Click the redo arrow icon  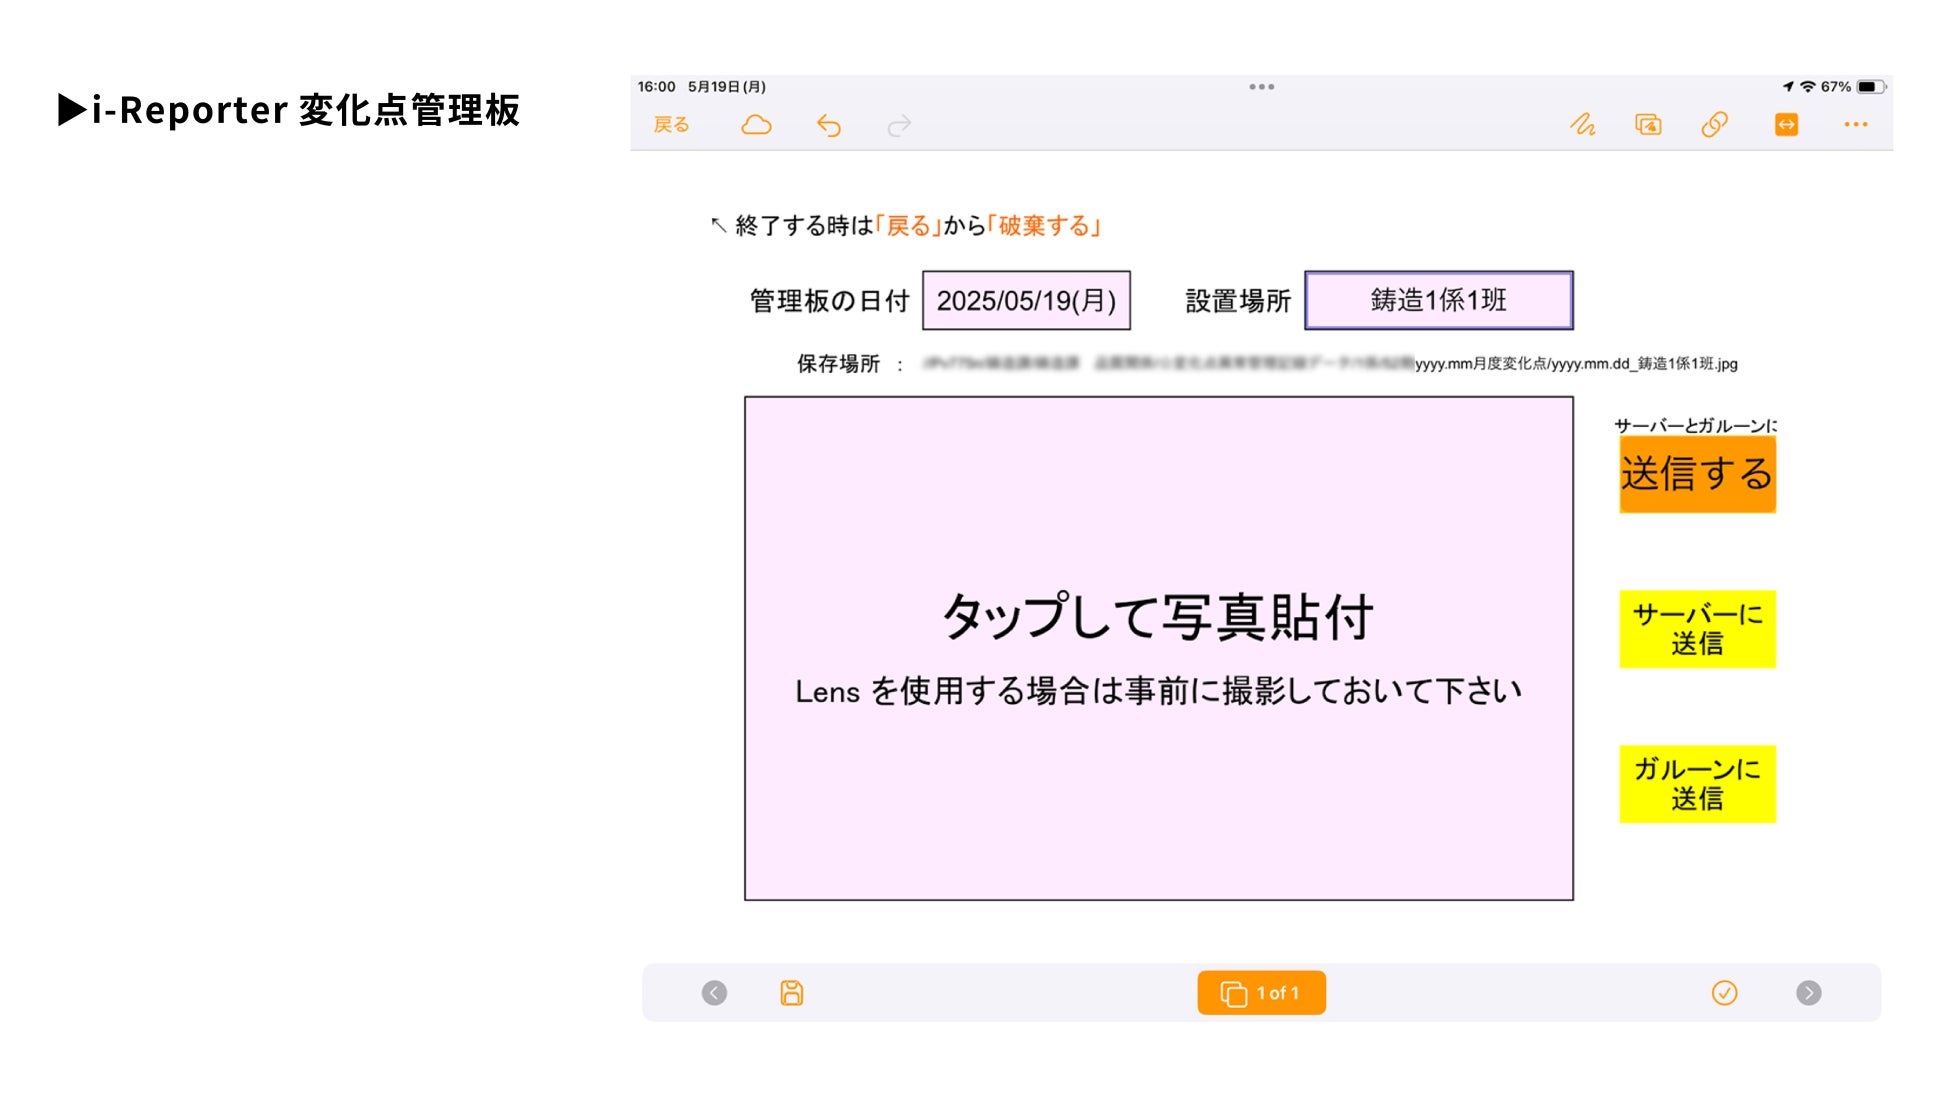pyautogui.click(x=899, y=125)
